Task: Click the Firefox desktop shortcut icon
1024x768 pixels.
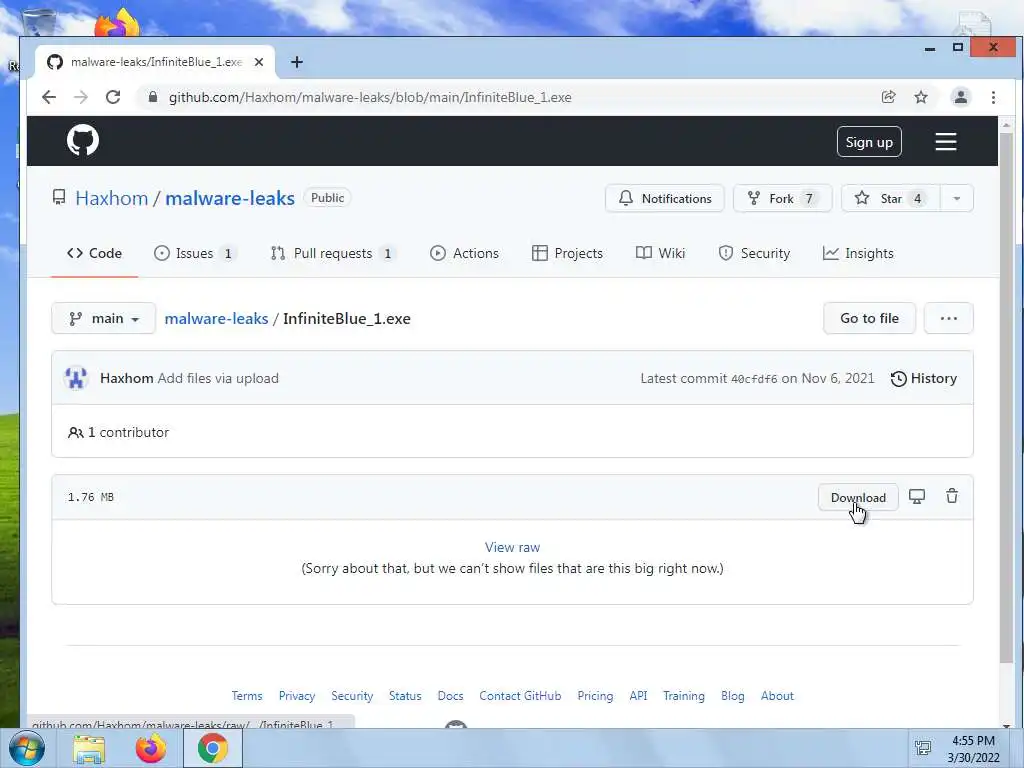Action: point(118,23)
